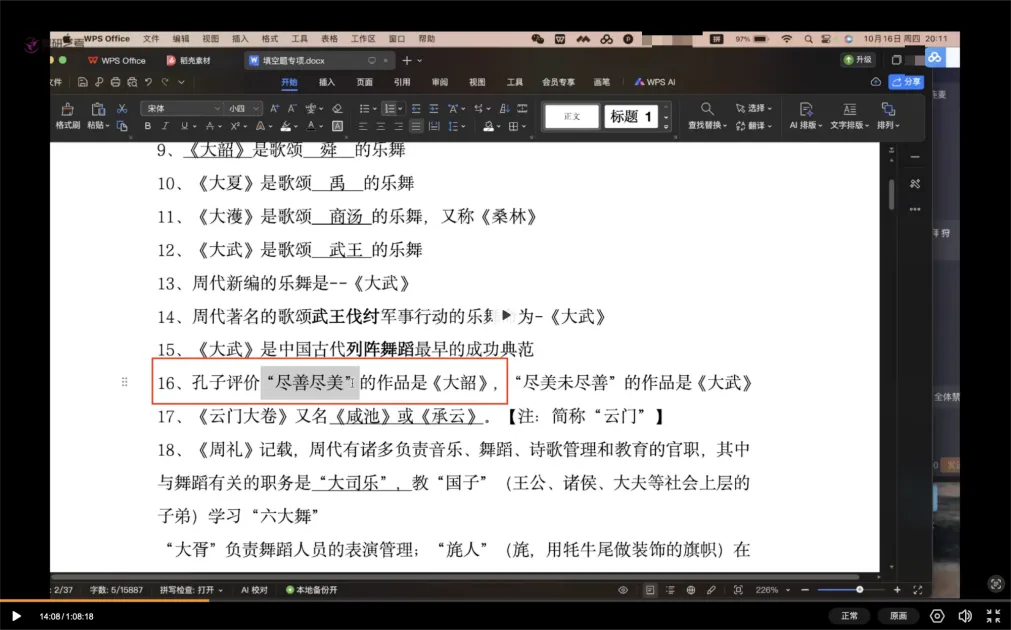Toggle eye protection mode icon in status bar

[x=623, y=590]
